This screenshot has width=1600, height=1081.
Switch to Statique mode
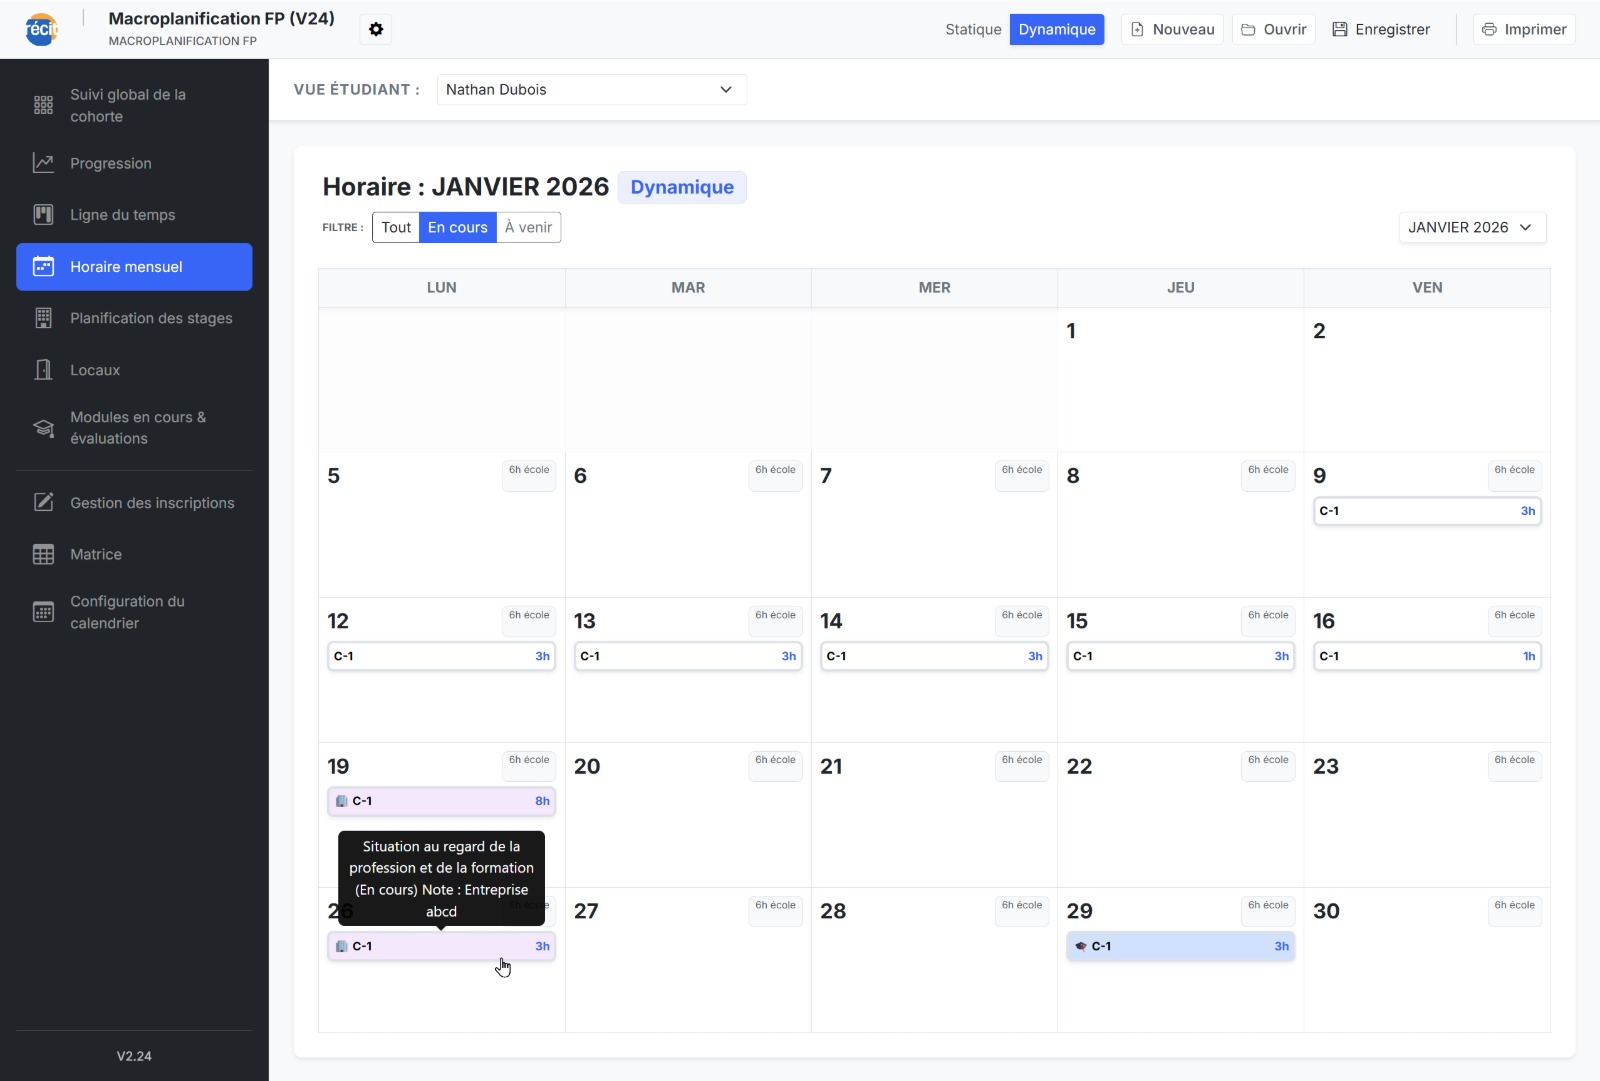(x=972, y=30)
